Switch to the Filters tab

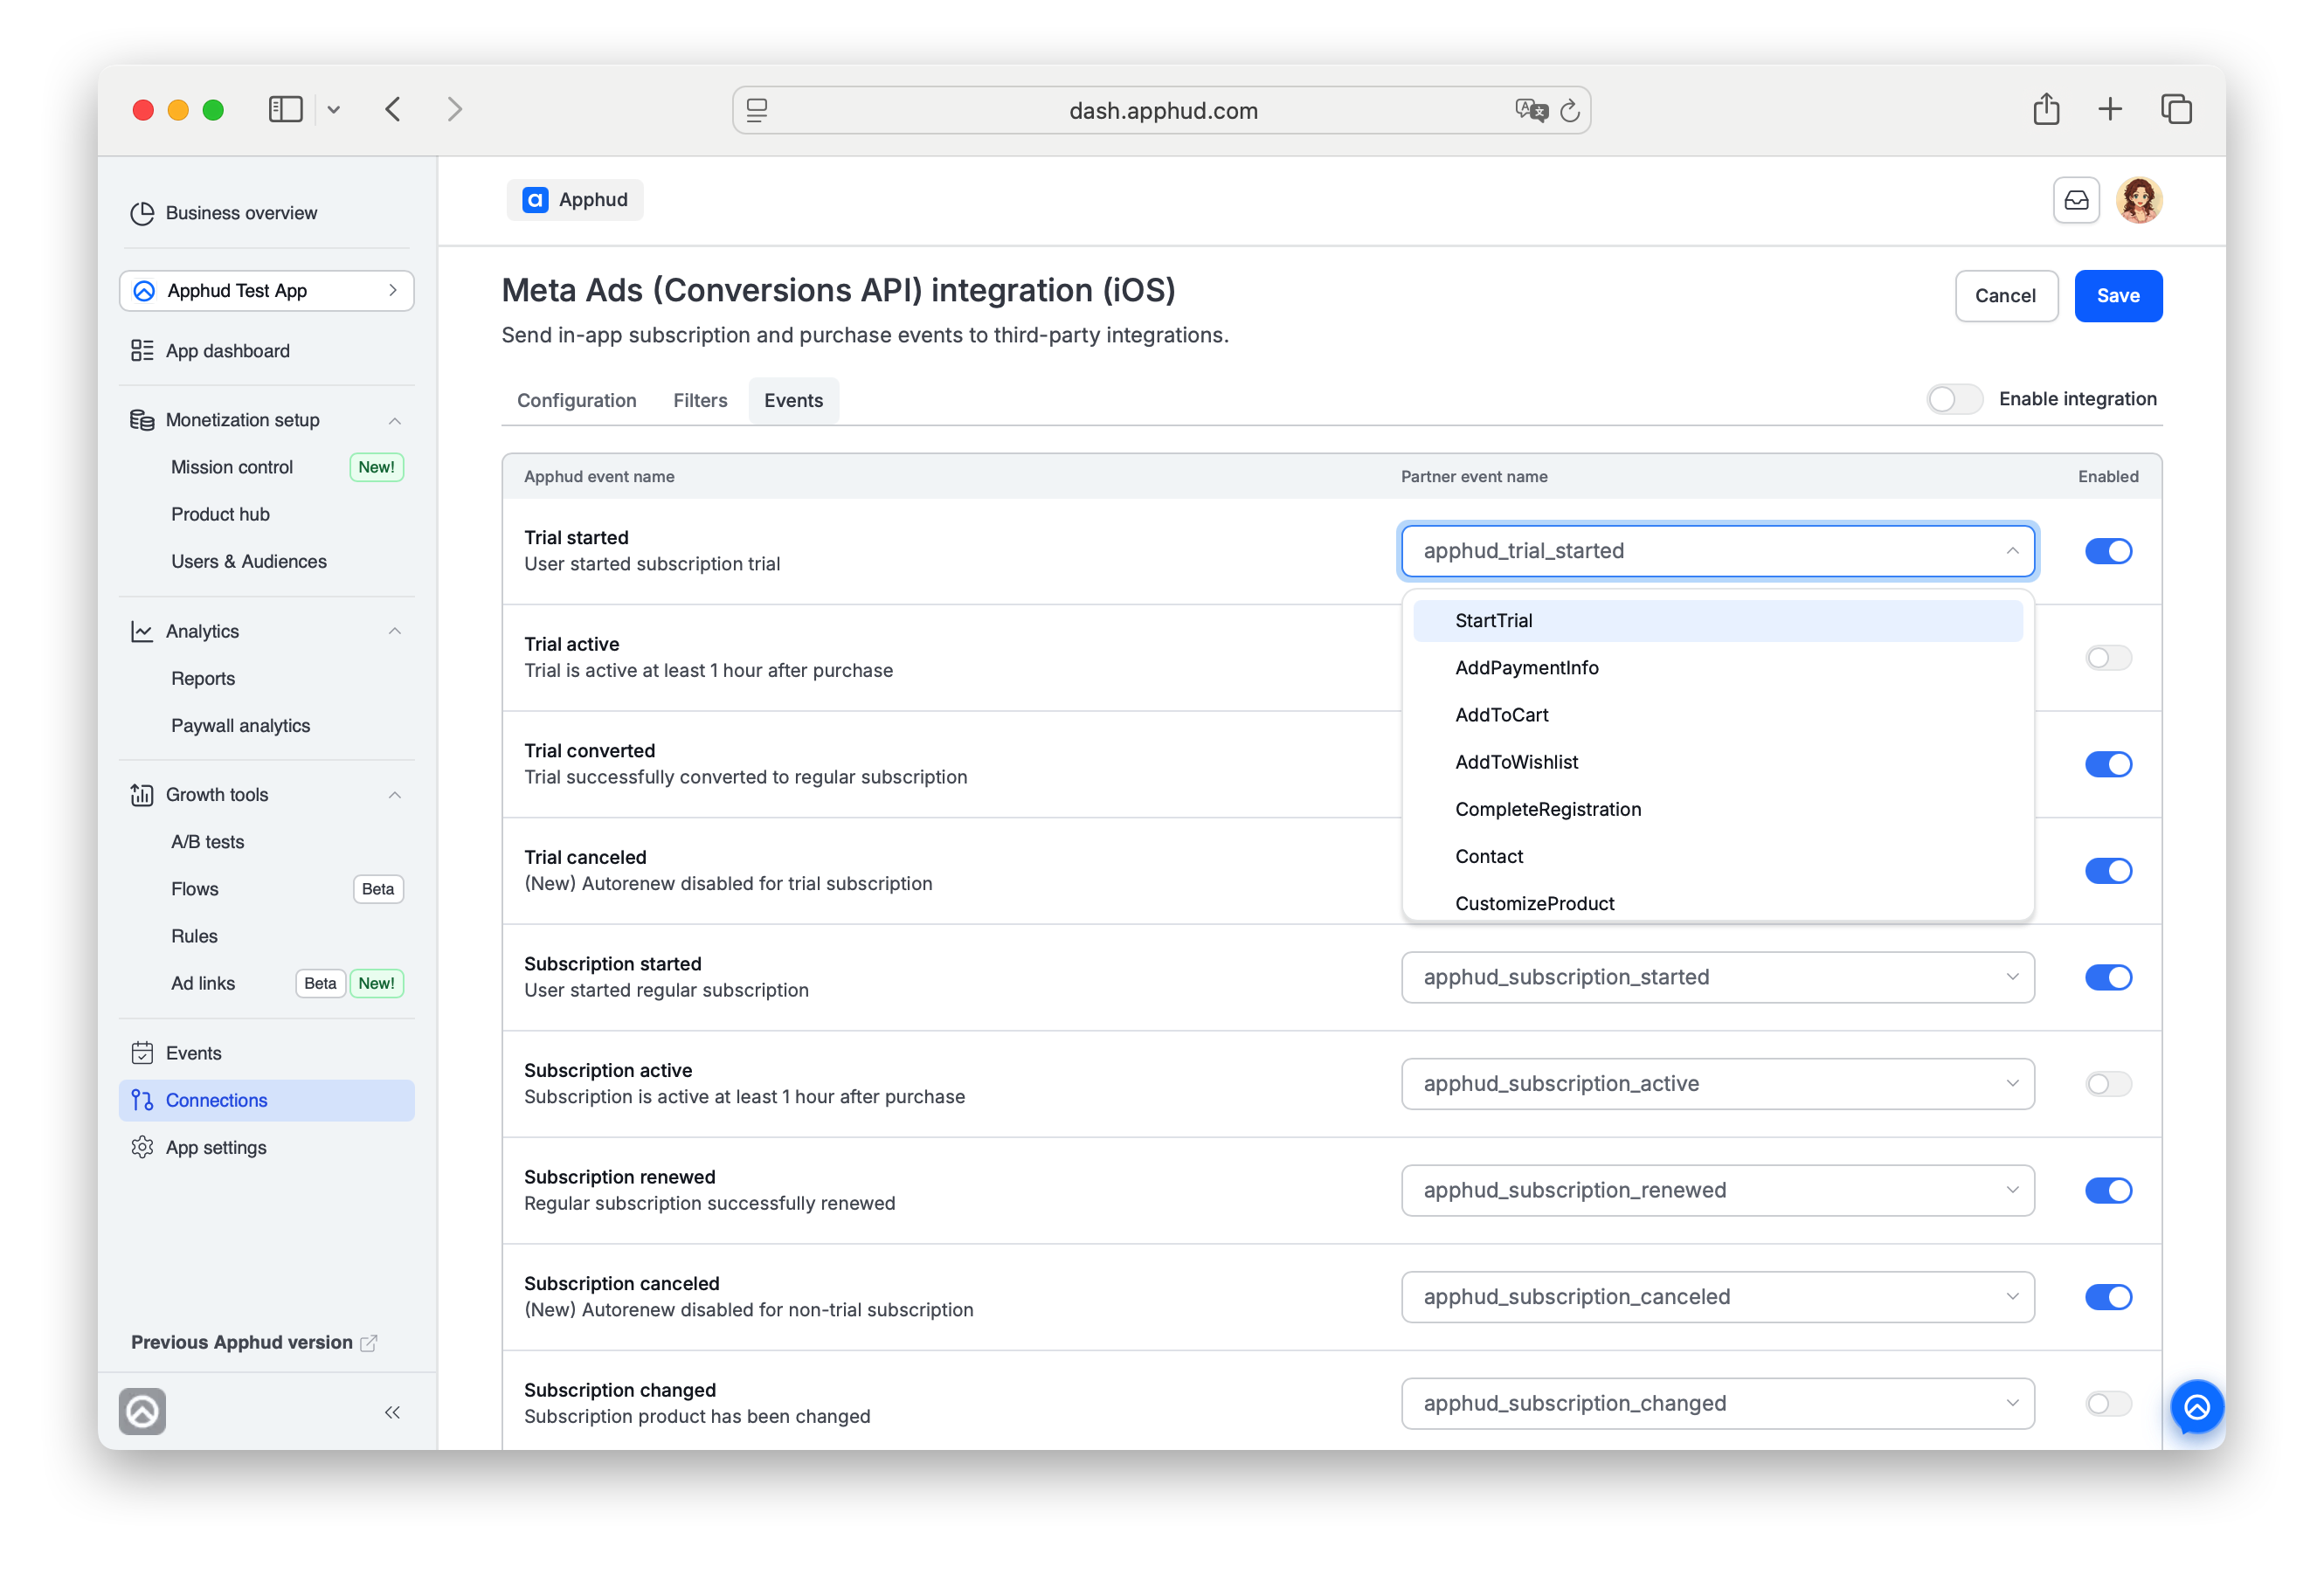pos(700,401)
